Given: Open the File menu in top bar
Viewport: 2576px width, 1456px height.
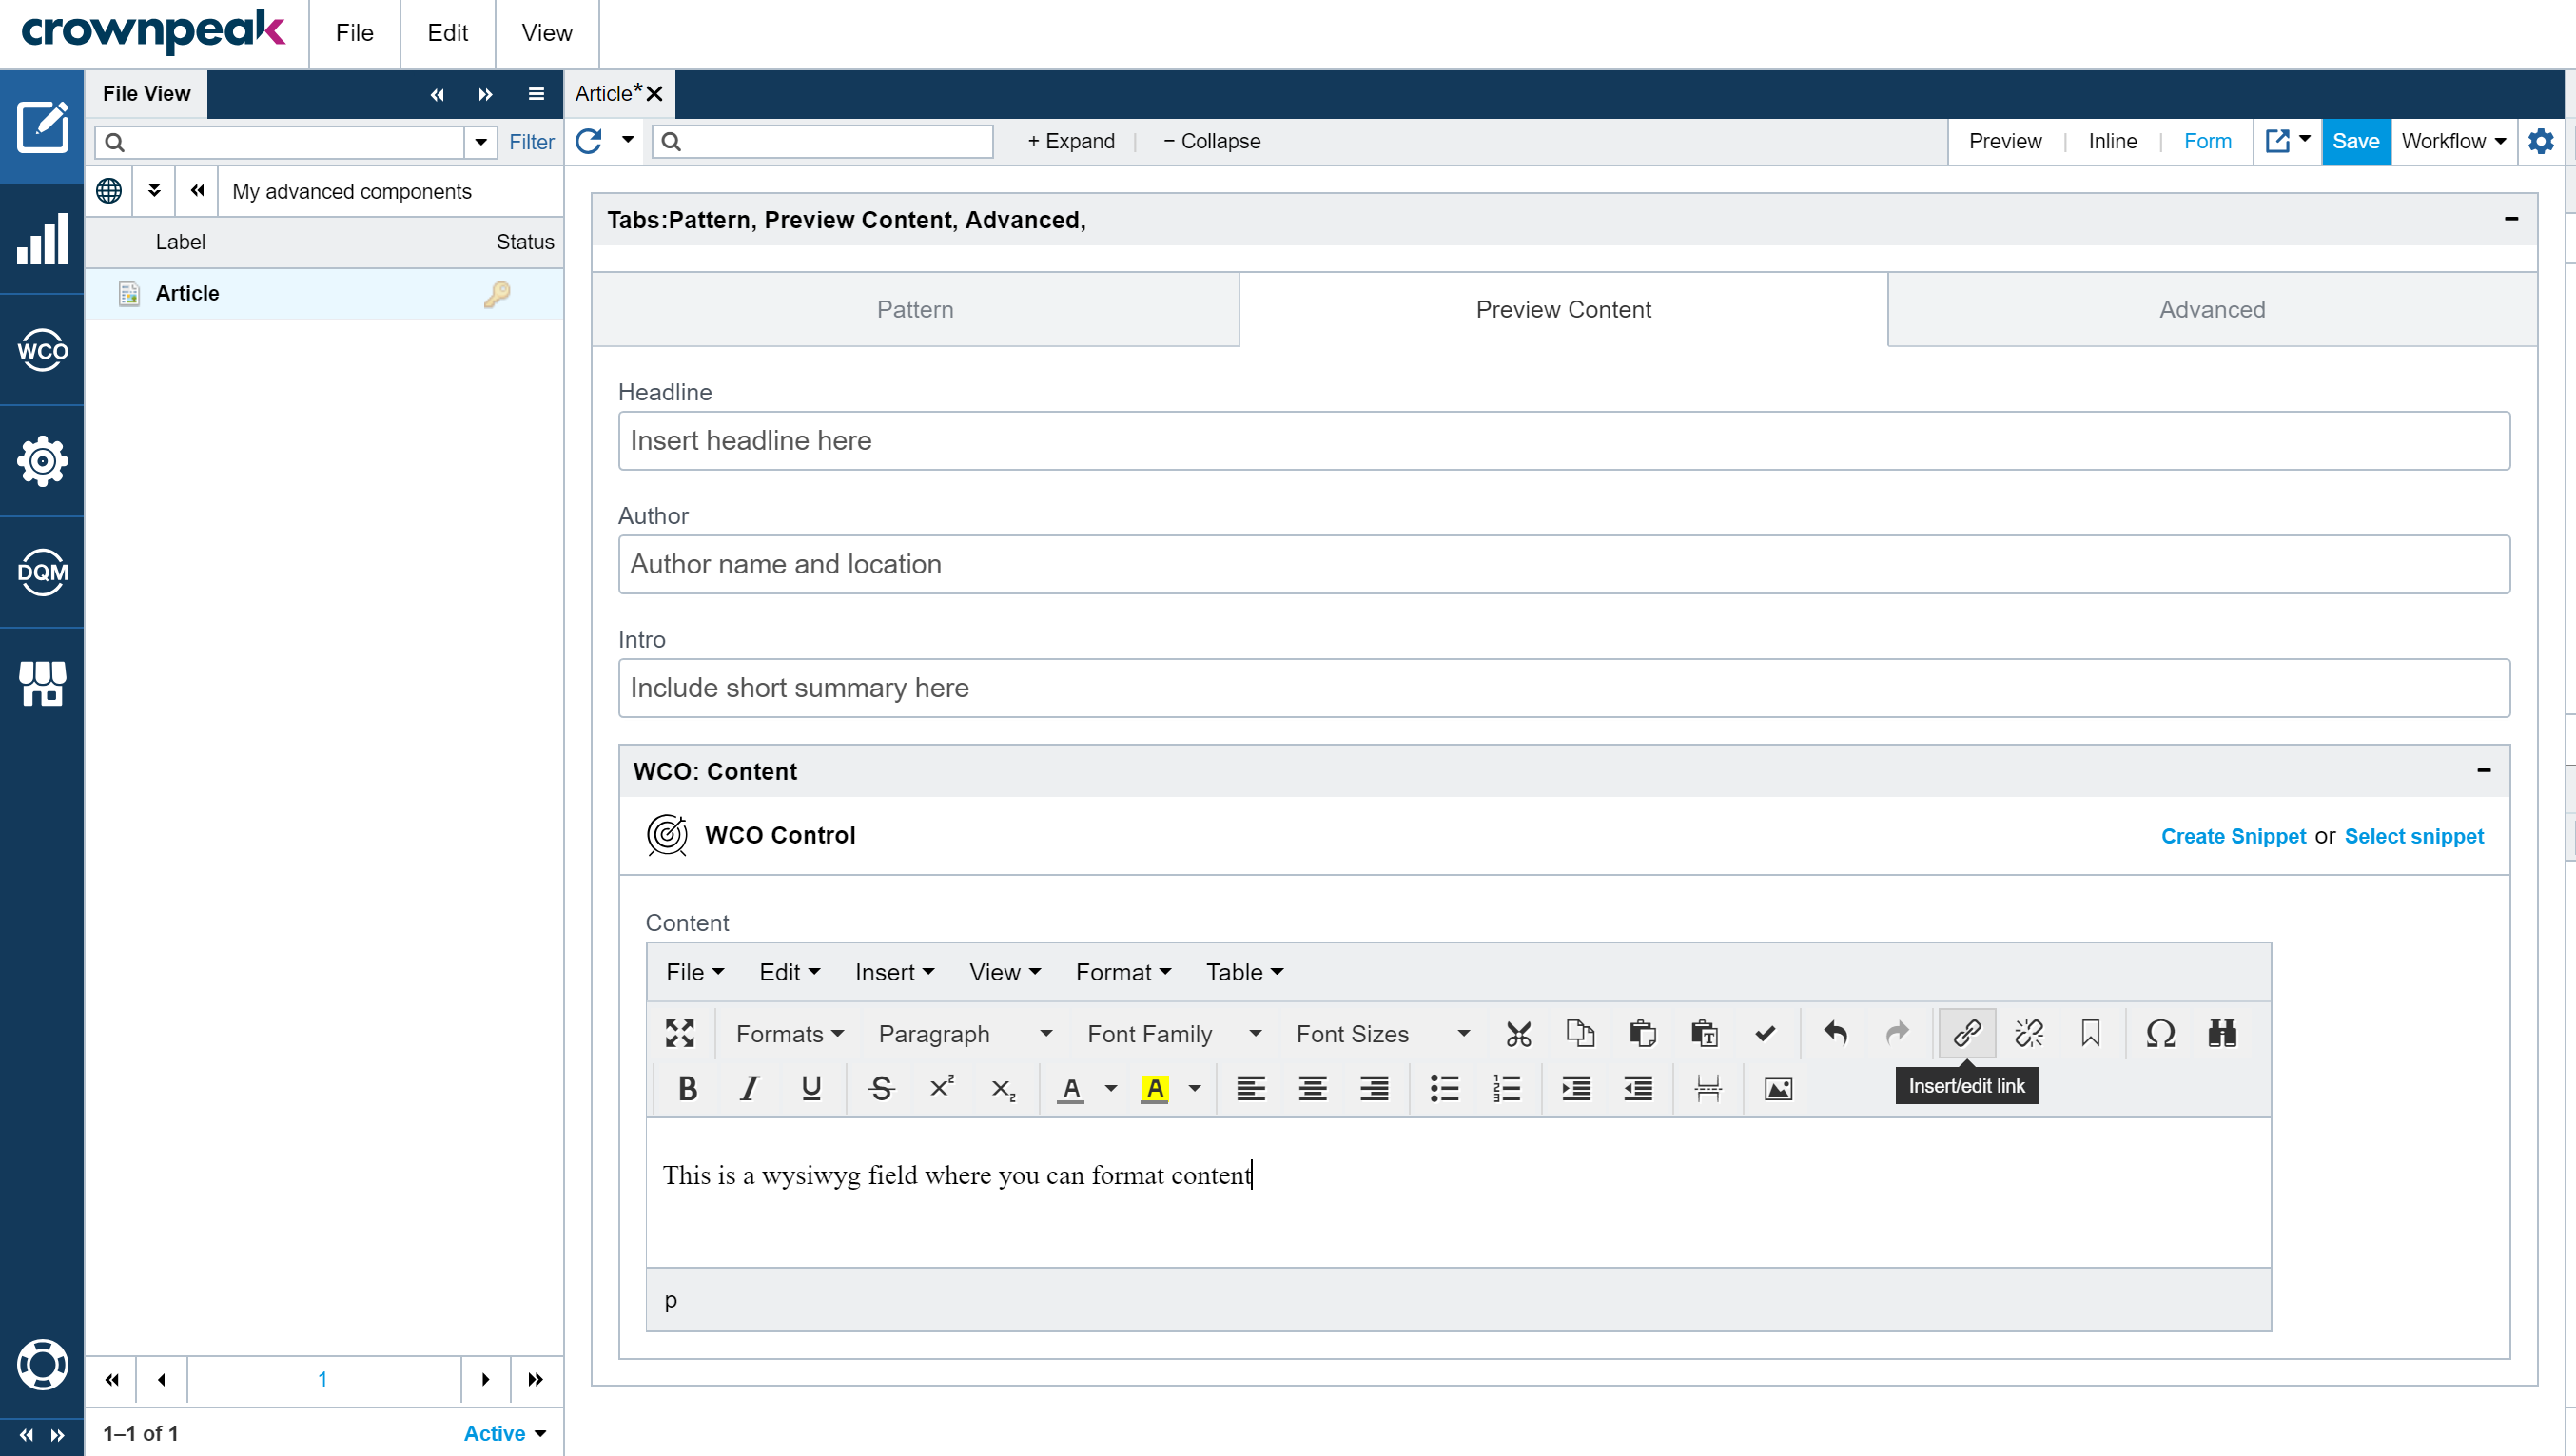Looking at the screenshot, I should click(354, 33).
